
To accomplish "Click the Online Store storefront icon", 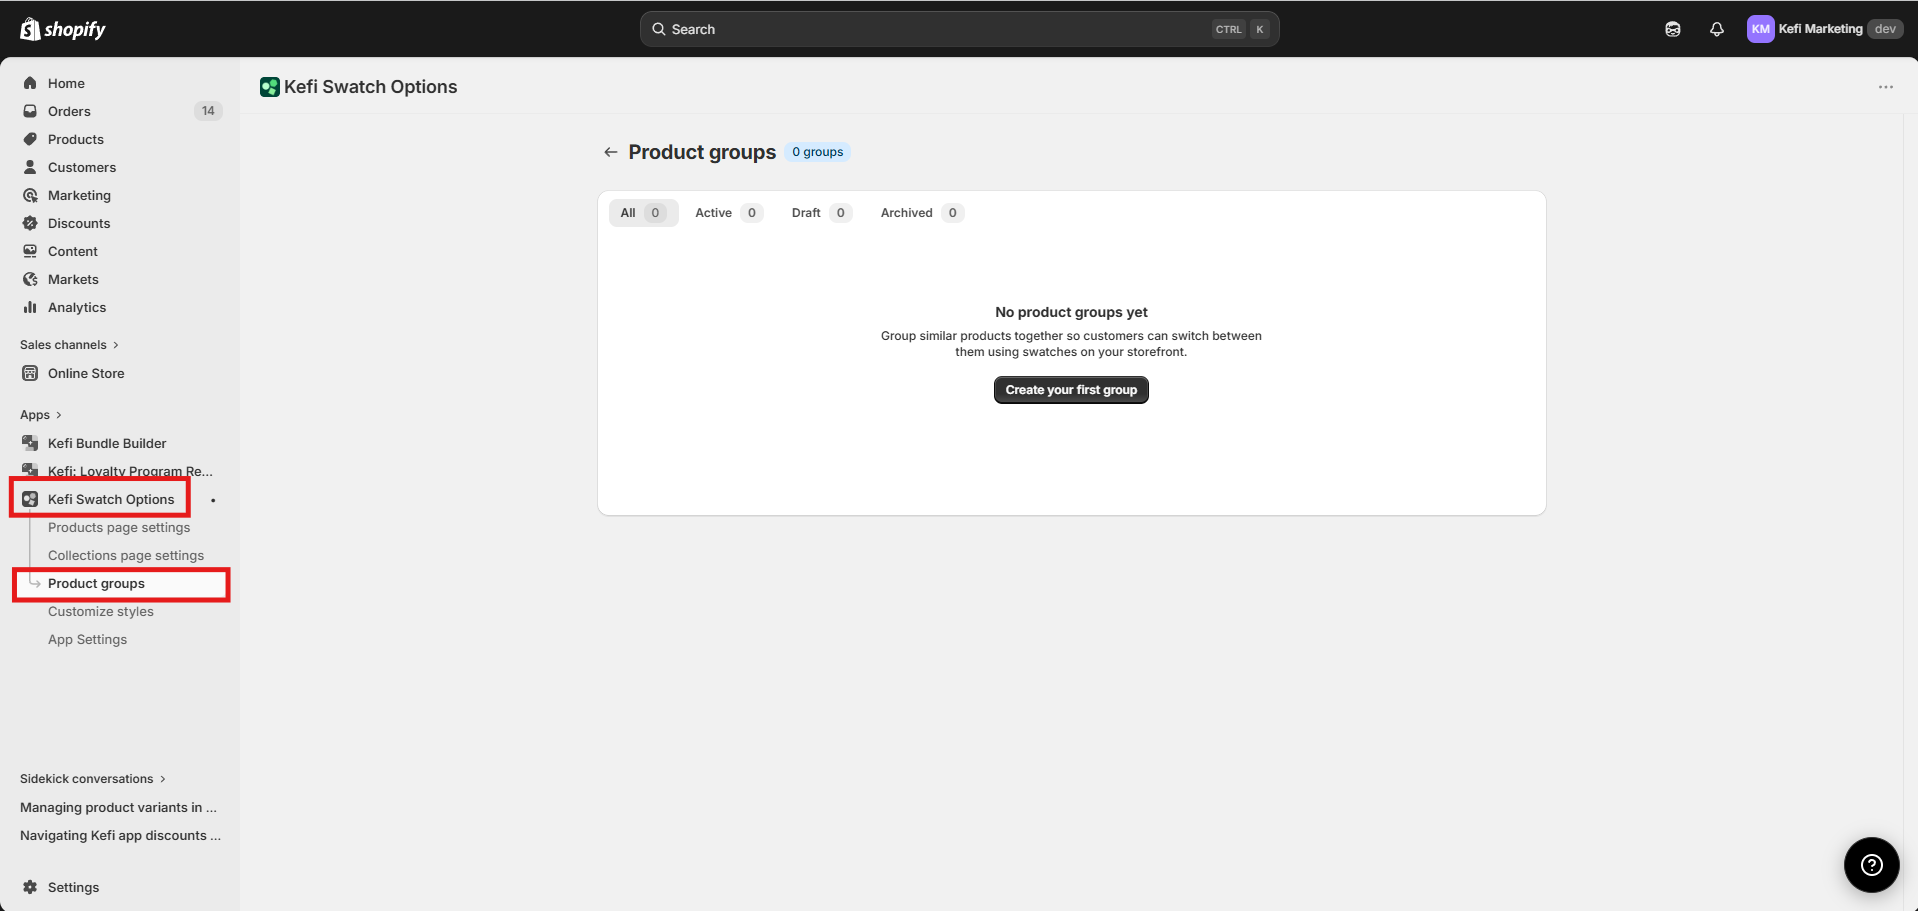I will point(30,373).
